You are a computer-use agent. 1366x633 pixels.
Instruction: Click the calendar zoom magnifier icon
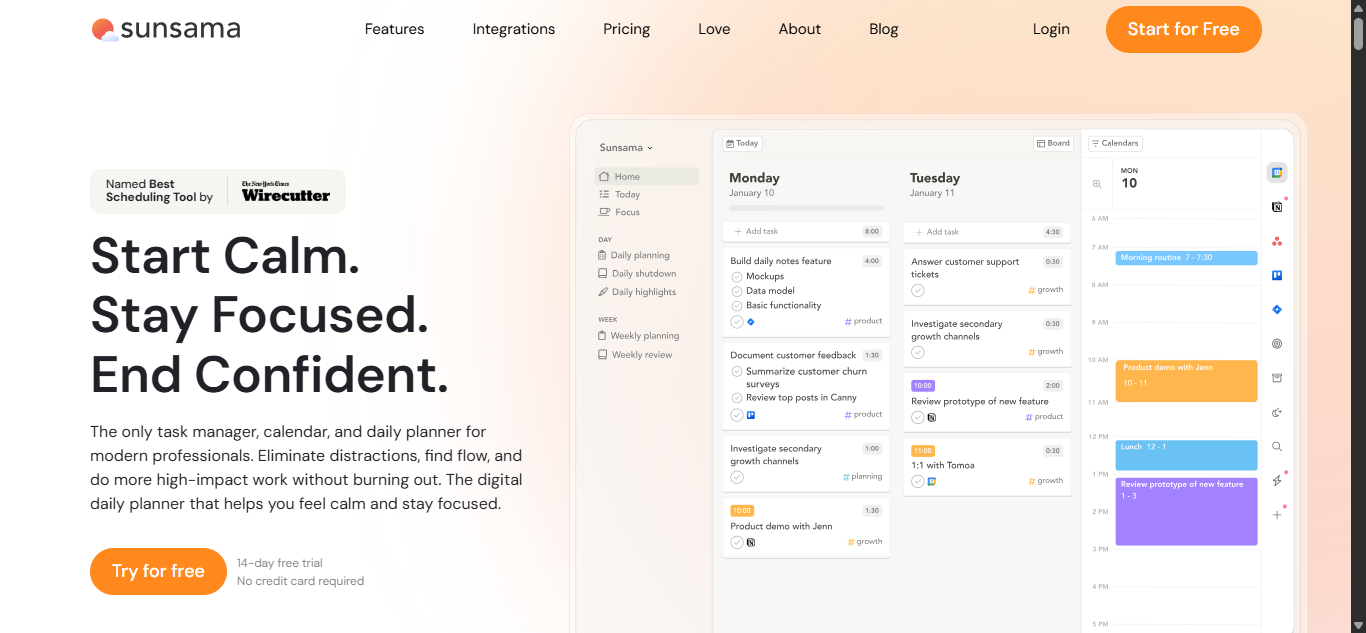tap(1097, 184)
